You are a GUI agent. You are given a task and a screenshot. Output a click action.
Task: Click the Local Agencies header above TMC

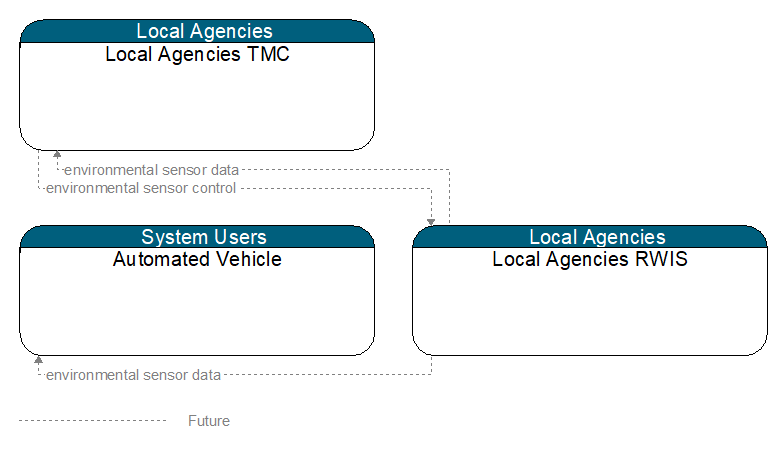204,31
